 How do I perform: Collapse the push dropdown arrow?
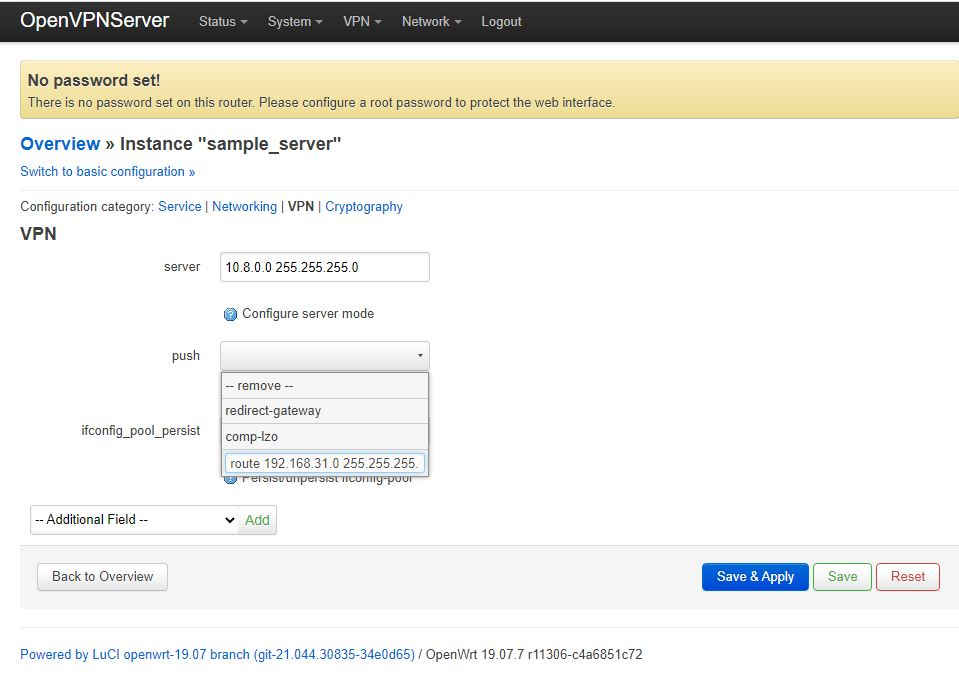(x=420, y=355)
